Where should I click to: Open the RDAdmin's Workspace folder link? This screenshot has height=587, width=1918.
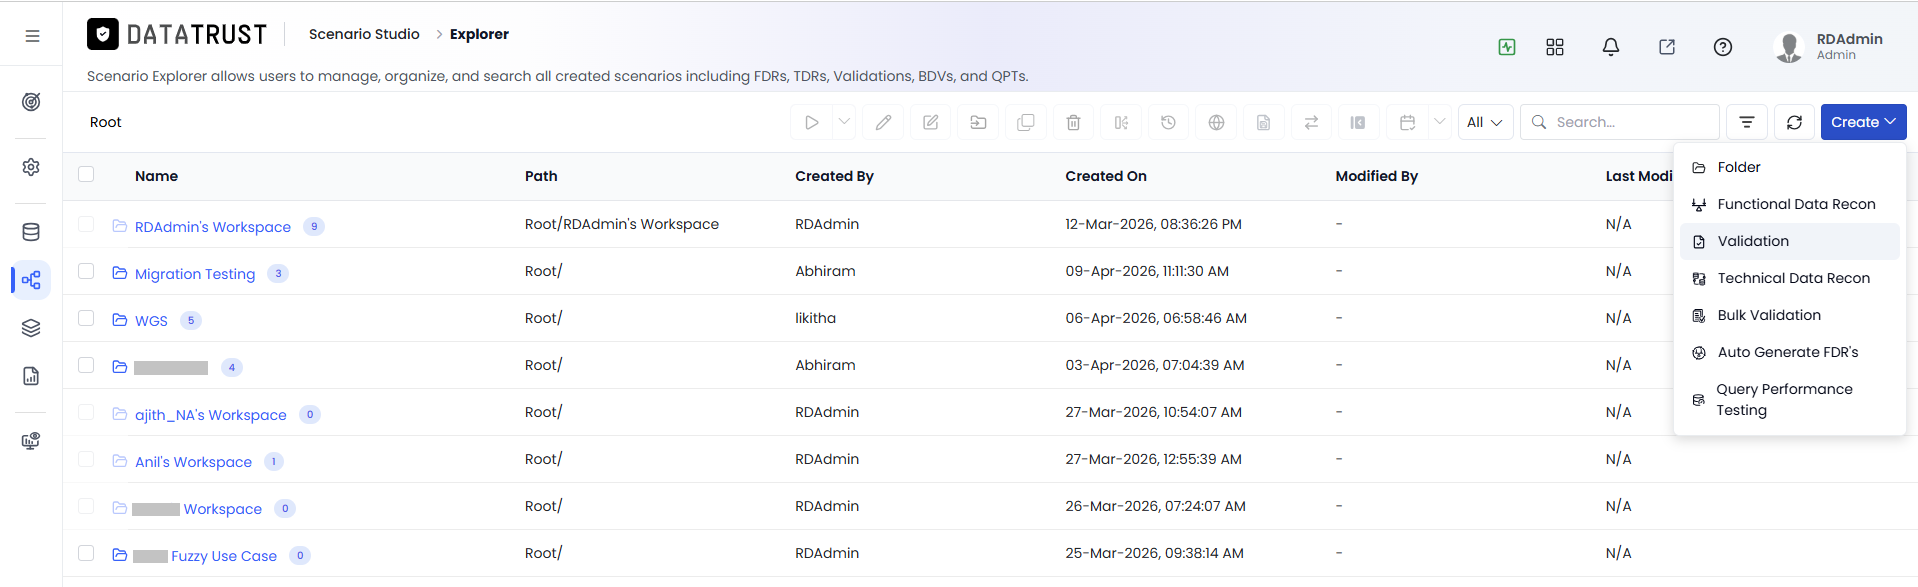point(213,227)
